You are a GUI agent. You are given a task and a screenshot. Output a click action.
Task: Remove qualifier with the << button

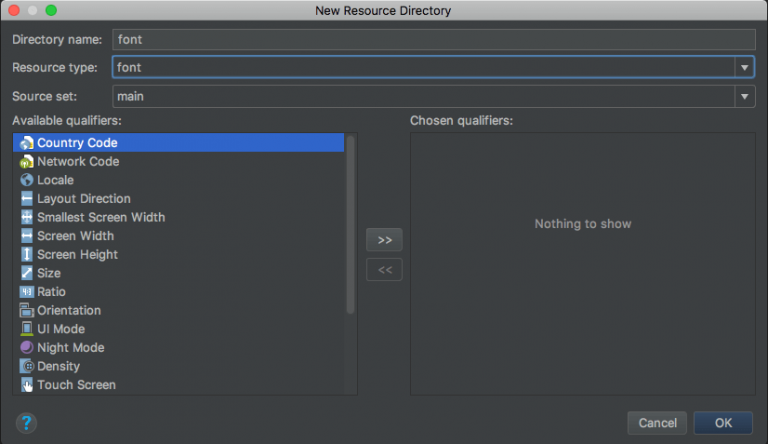click(384, 270)
